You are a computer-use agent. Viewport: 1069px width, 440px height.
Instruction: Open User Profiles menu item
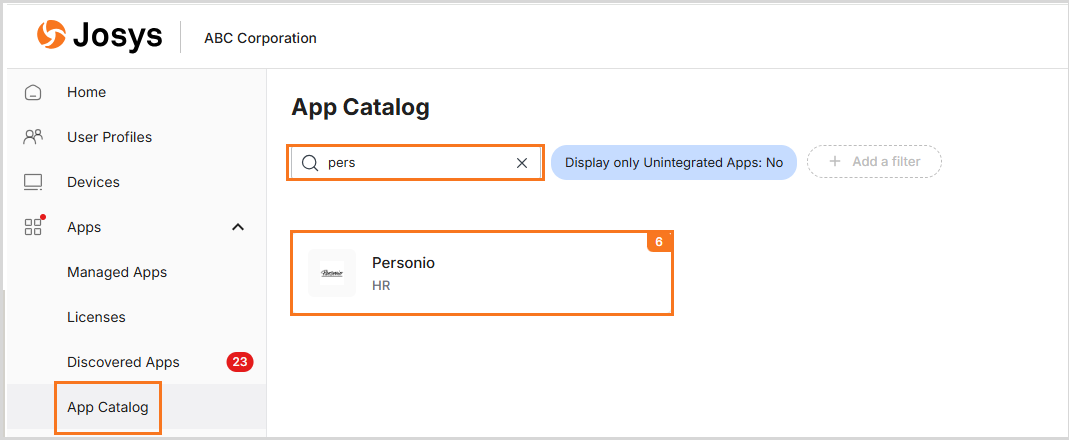pos(109,137)
